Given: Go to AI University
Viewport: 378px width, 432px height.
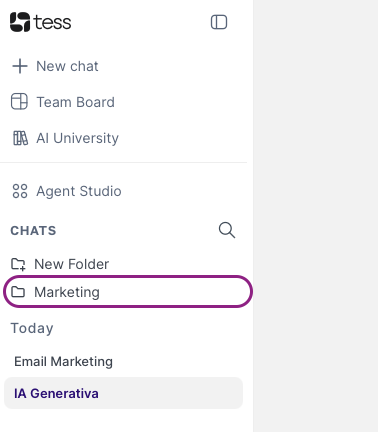Looking at the screenshot, I should coord(77,138).
